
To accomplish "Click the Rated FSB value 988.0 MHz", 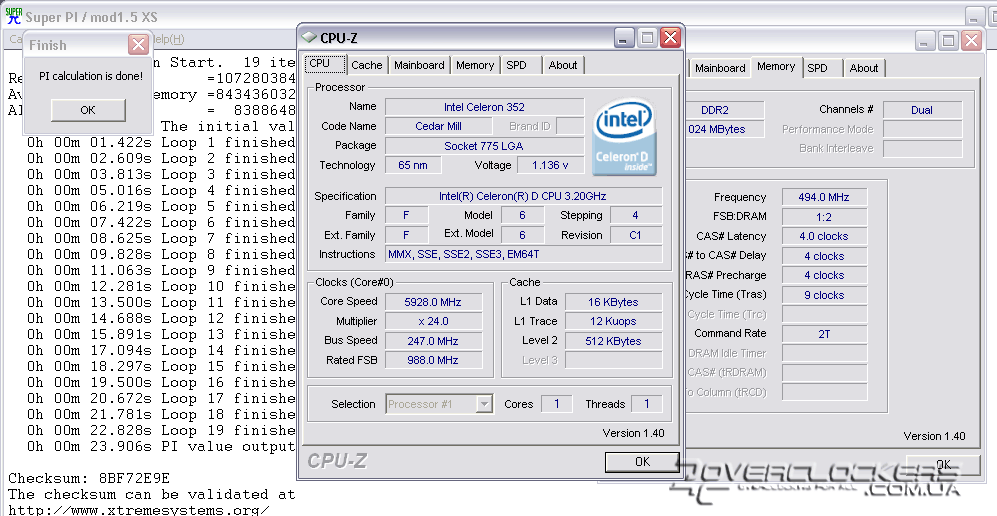I will pos(433,360).
